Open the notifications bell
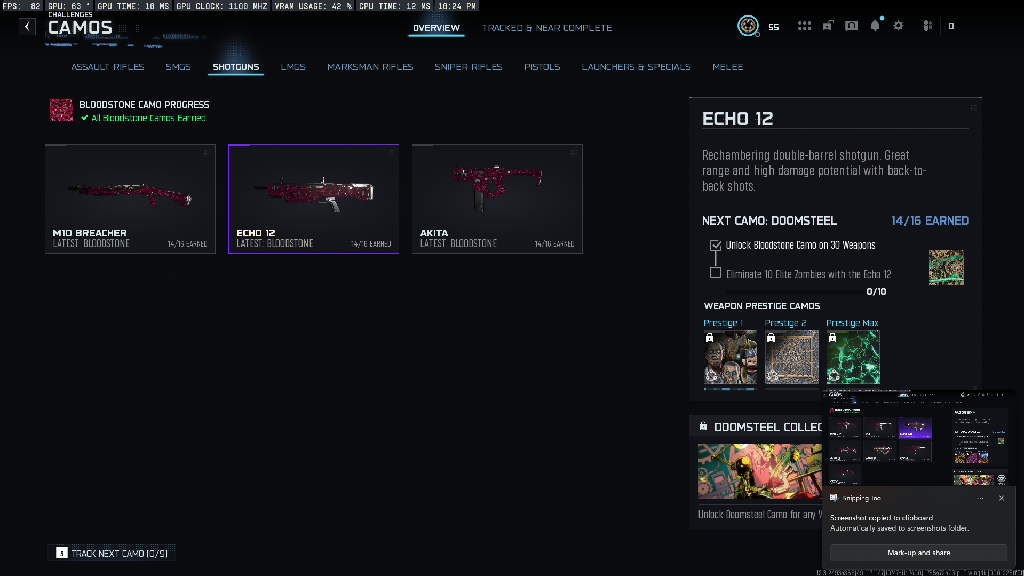 875,26
